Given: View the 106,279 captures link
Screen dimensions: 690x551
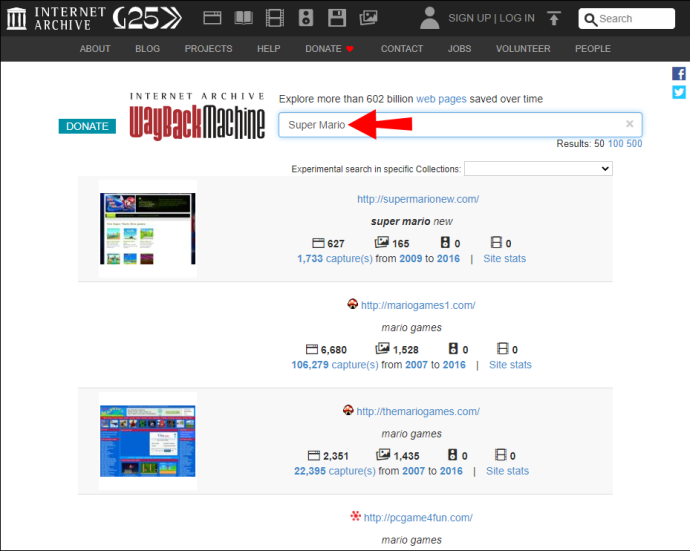Looking at the screenshot, I should click(x=335, y=364).
